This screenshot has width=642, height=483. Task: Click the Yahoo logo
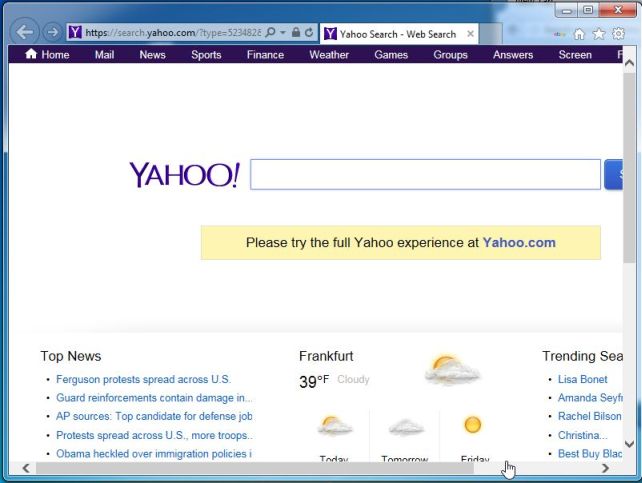(x=185, y=175)
